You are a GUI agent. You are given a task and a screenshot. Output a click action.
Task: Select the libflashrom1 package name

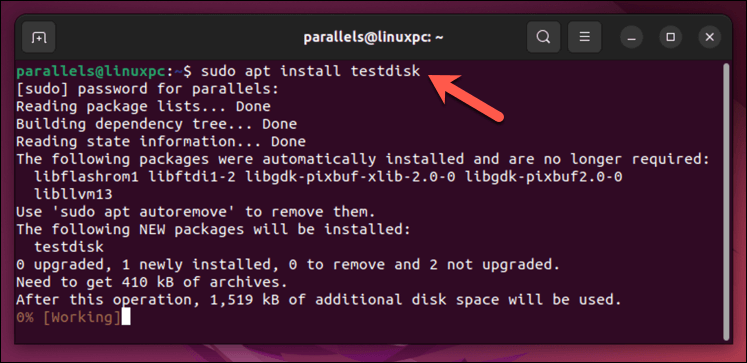coord(87,177)
